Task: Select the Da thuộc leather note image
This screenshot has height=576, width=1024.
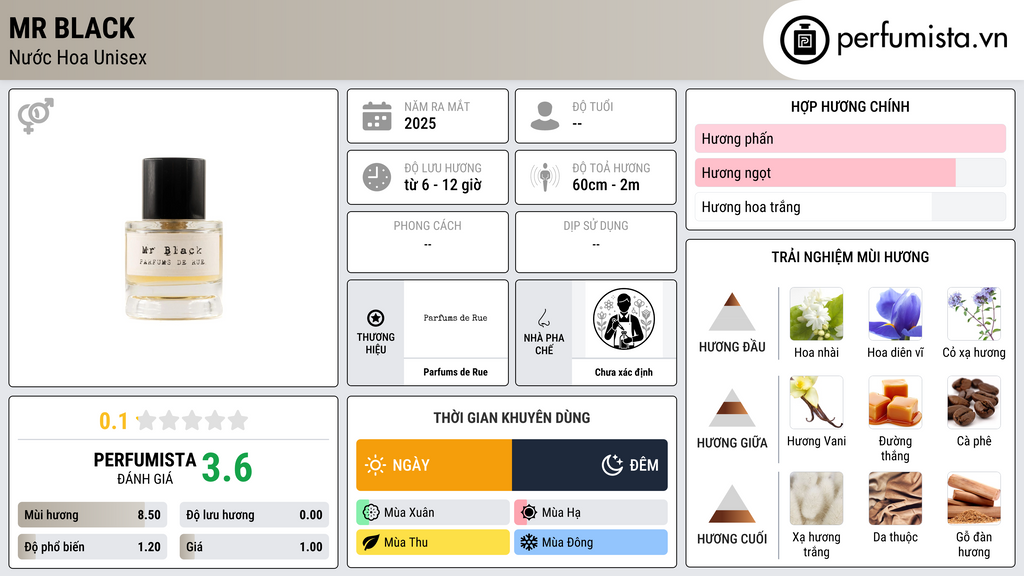Action: click(x=895, y=498)
